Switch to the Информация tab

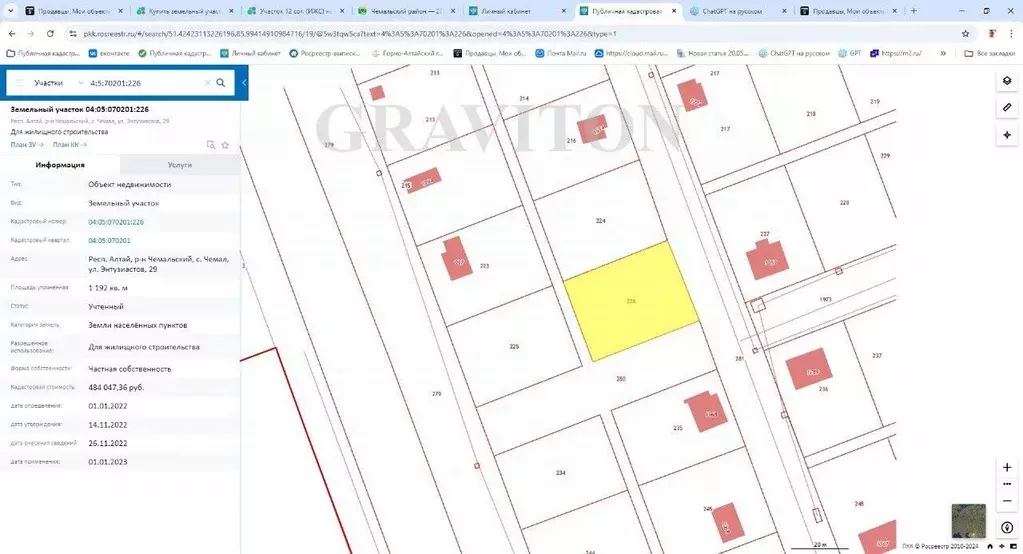[60, 165]
